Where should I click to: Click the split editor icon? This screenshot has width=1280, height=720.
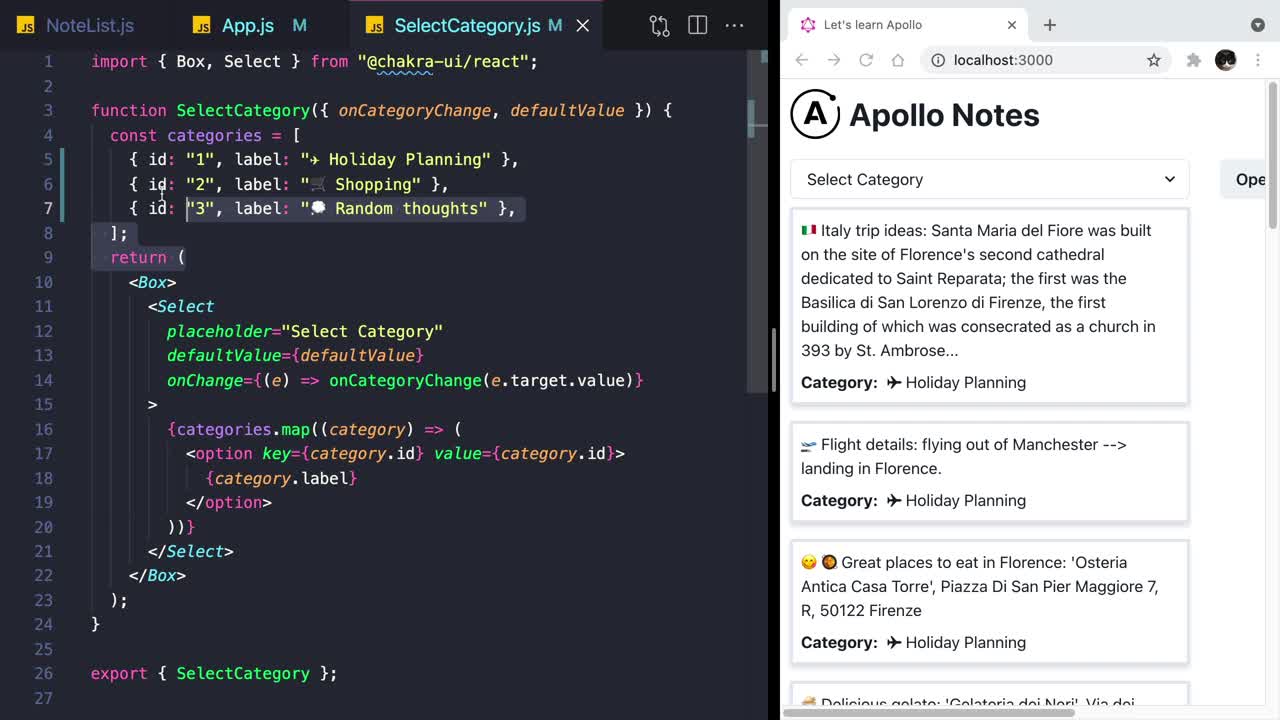[698, 25]
